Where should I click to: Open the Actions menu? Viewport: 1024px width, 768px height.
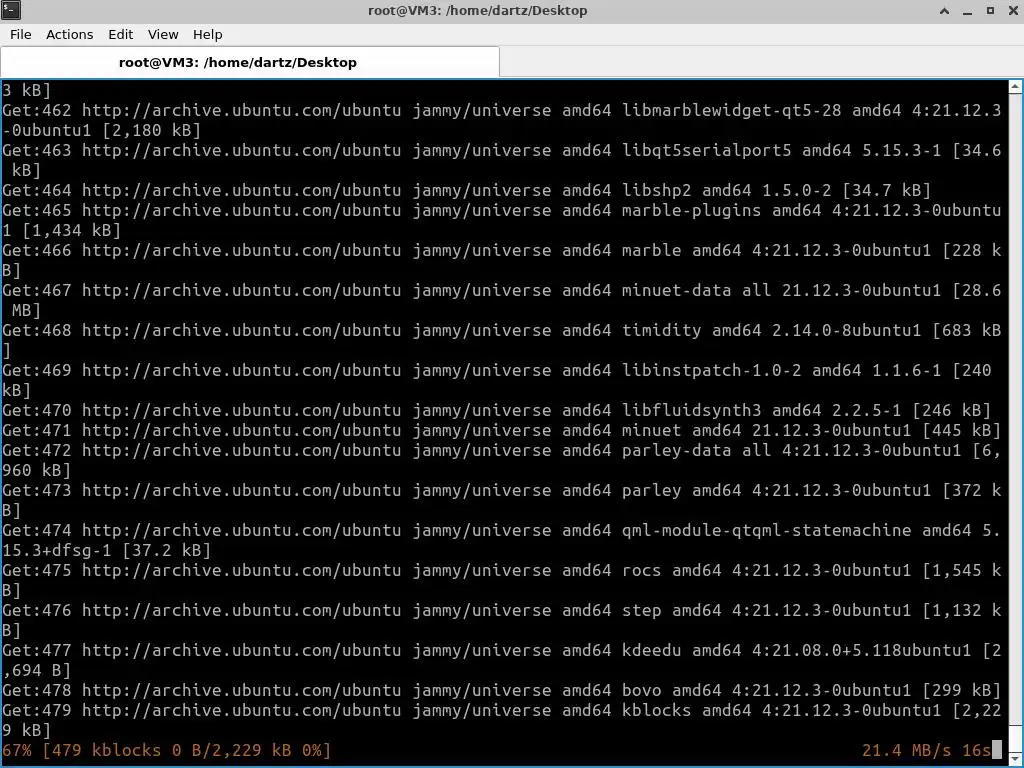point(69,35)
